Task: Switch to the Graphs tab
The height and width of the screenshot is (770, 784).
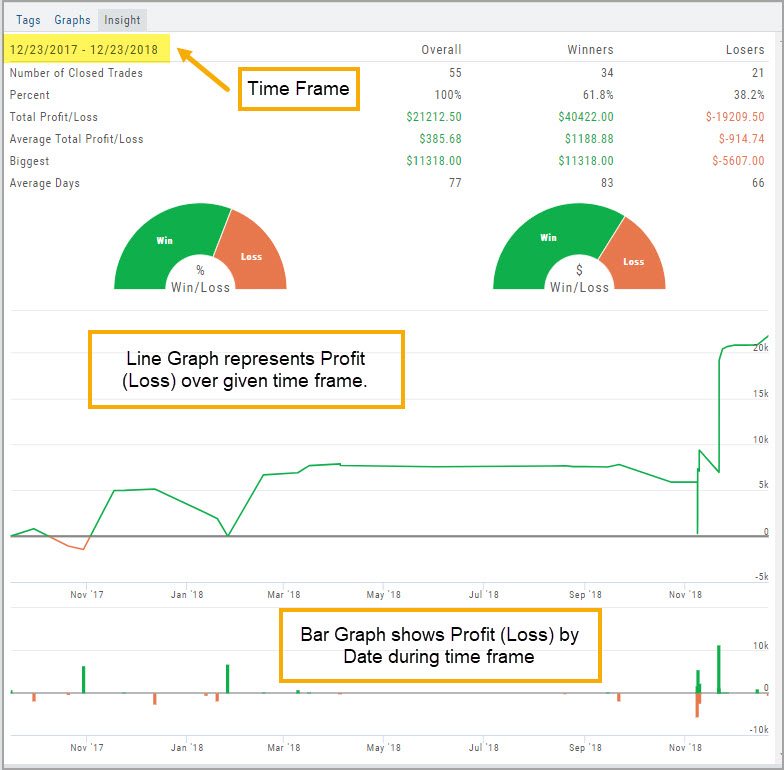Action: coord(72,20)
